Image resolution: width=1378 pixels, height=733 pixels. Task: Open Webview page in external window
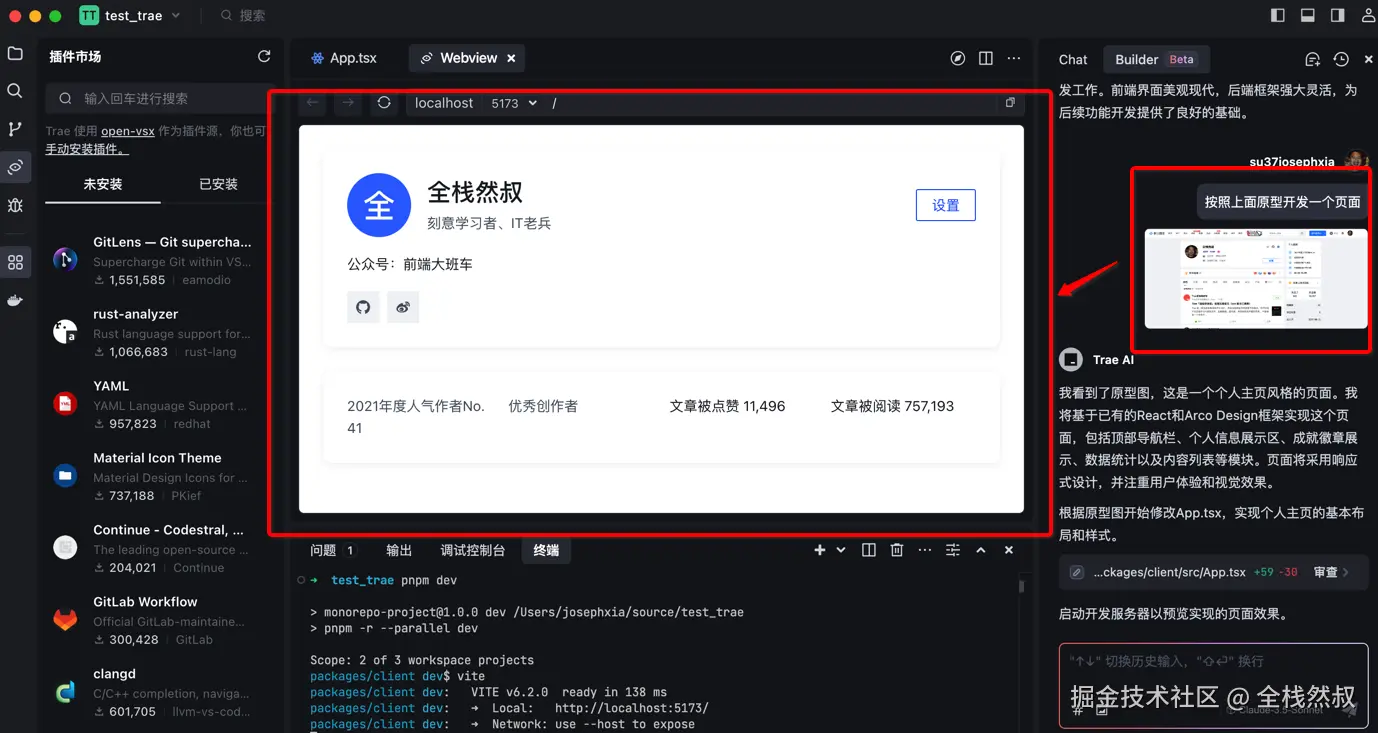pos(1010,103)
